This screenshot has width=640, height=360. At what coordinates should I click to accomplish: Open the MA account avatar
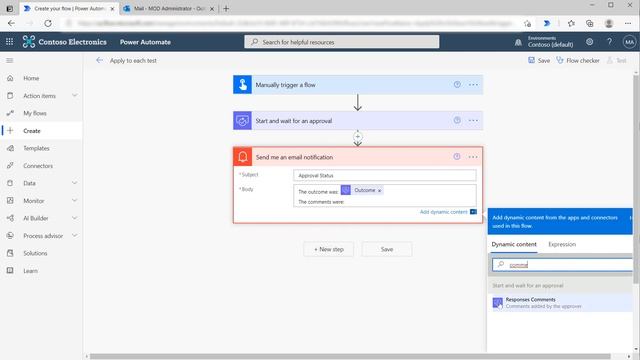pyautogui.click(x=629, y=42)
